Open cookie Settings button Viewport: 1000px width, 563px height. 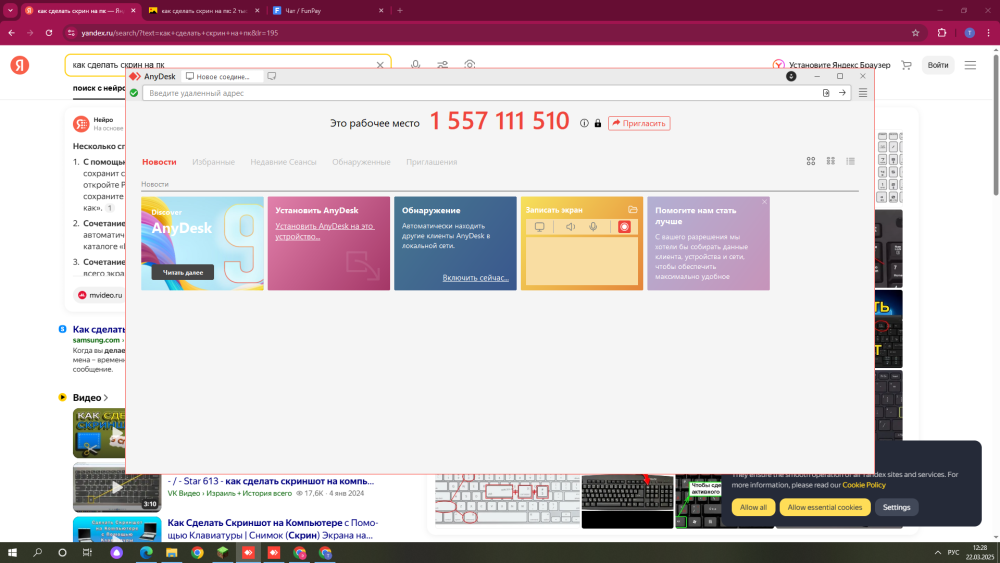(896, 507)
